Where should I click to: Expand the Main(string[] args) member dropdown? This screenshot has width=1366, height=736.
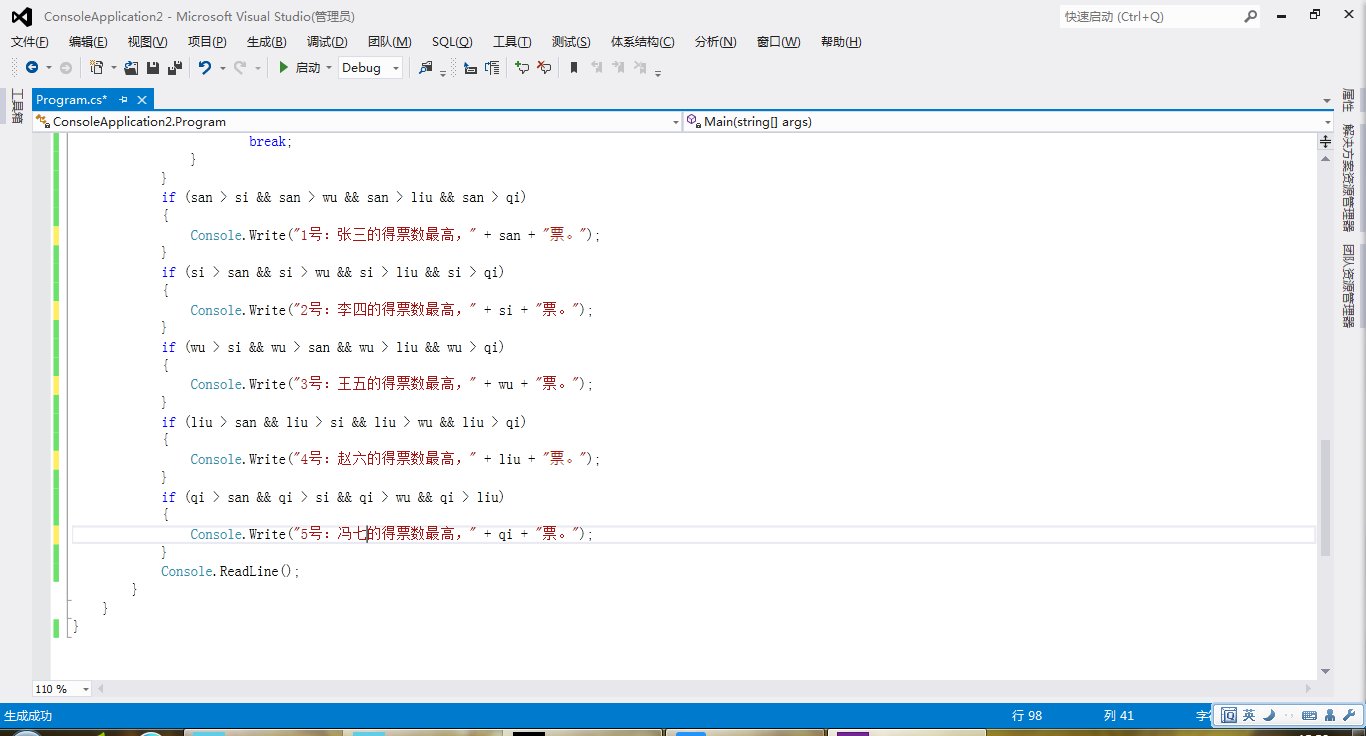pyautogui.click(x=1327, y=122)
